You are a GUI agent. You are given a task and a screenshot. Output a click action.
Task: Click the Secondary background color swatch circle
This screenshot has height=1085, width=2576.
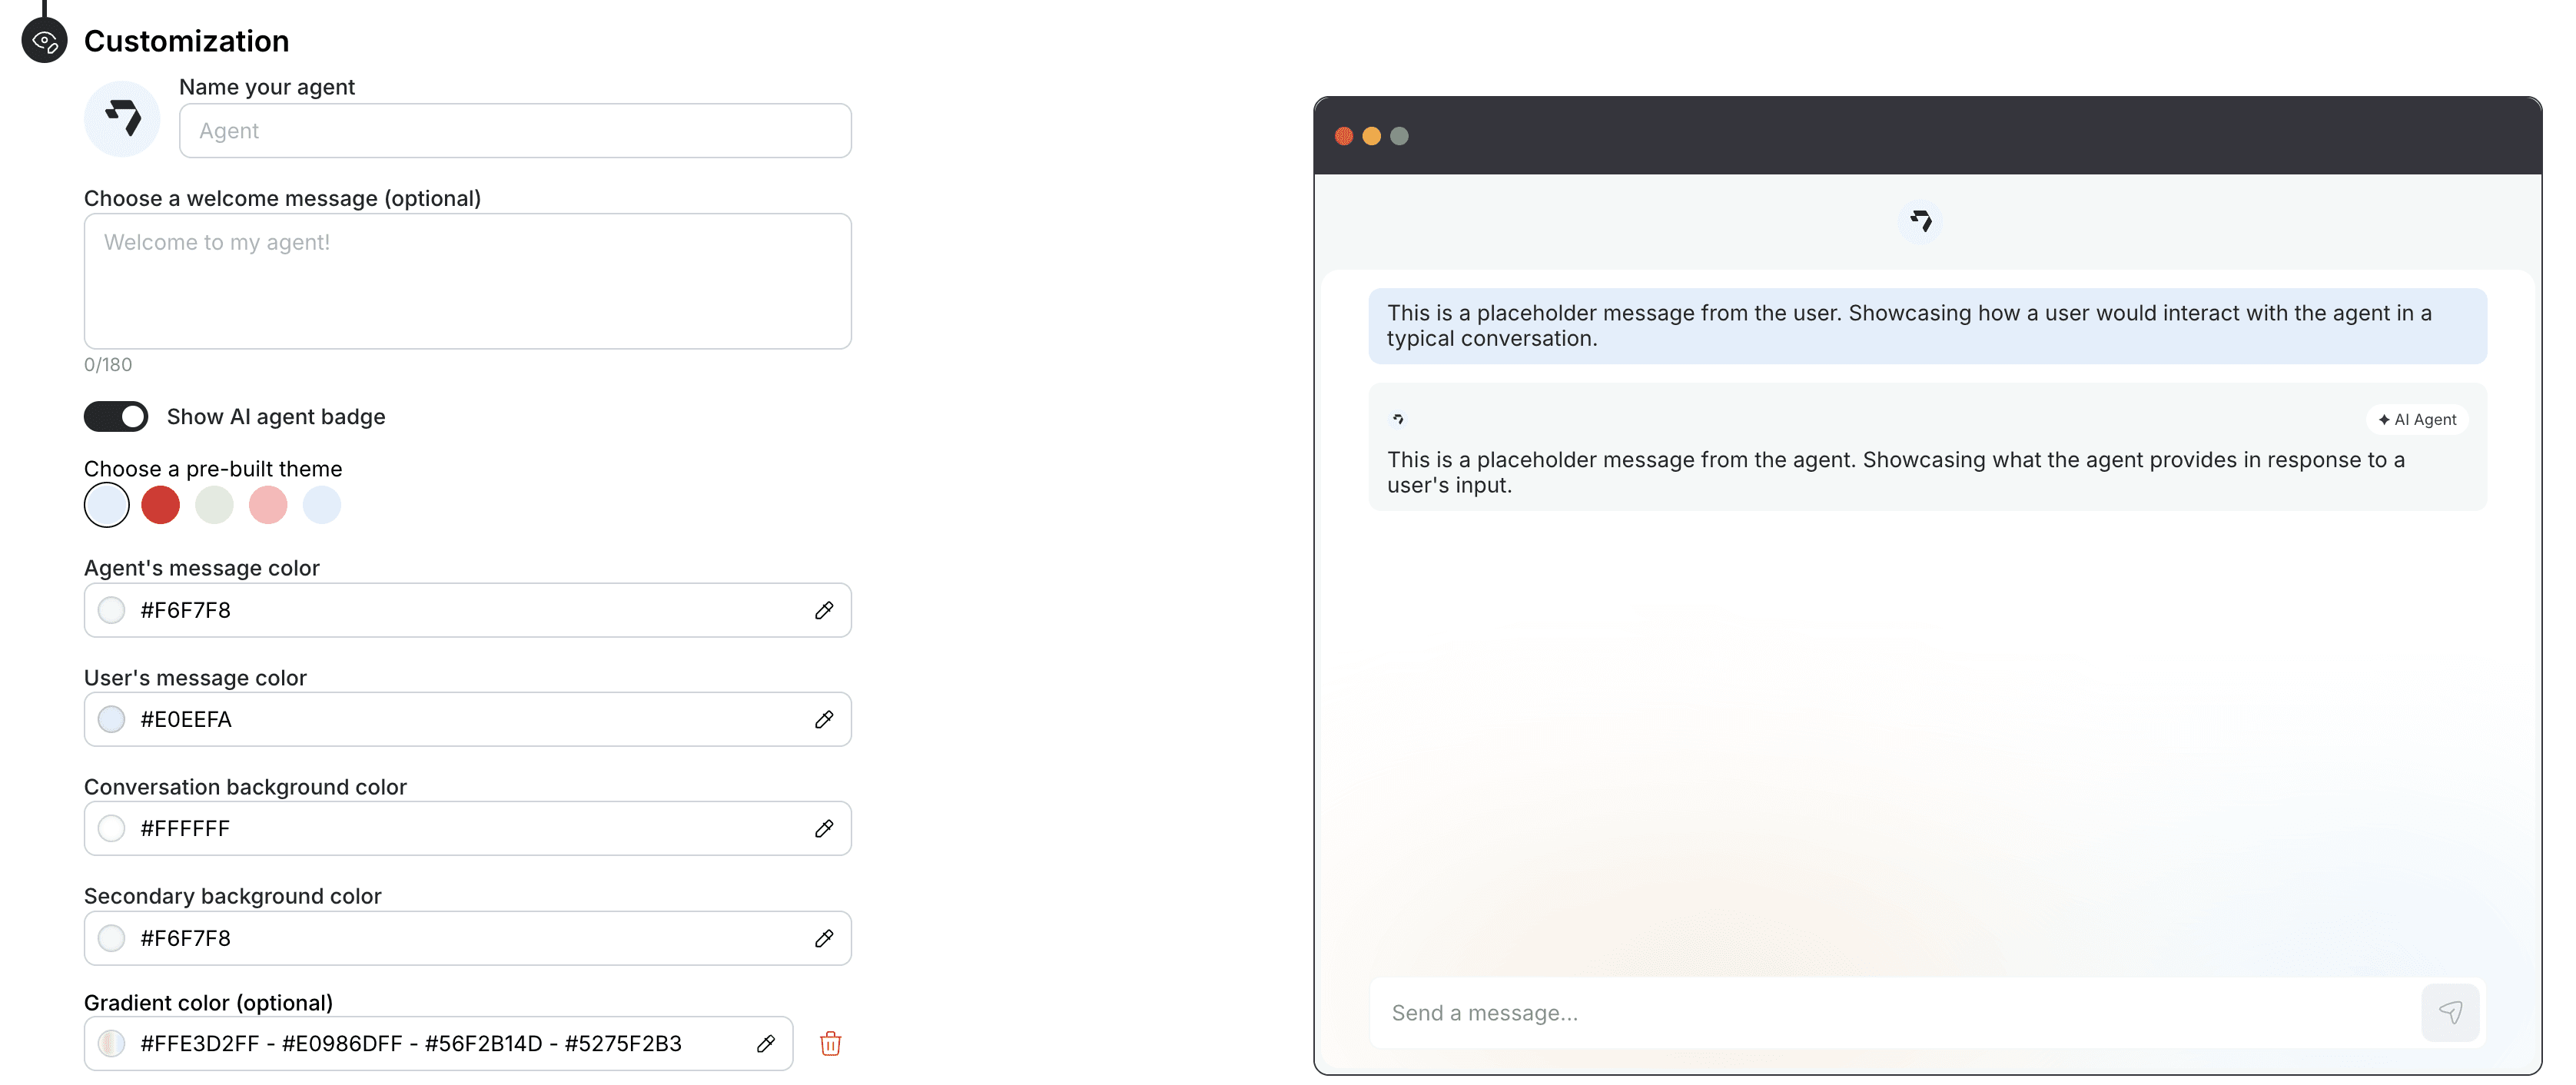coord(112,938)
